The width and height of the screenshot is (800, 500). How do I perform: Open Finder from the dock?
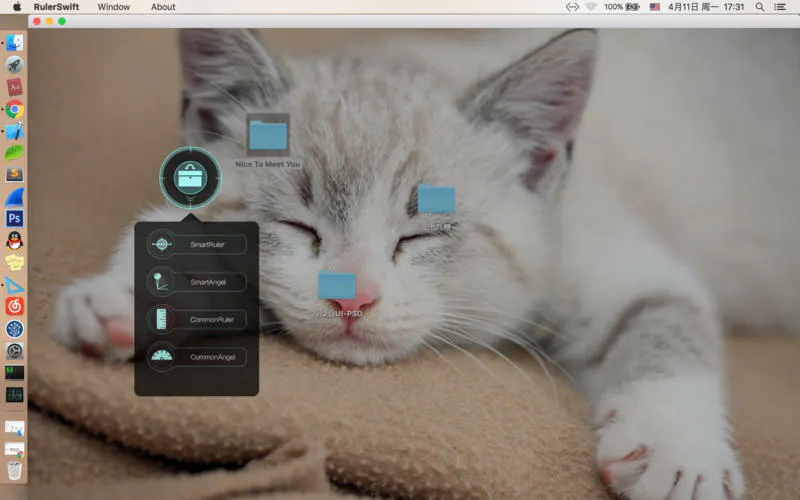[x=14, y=43]
